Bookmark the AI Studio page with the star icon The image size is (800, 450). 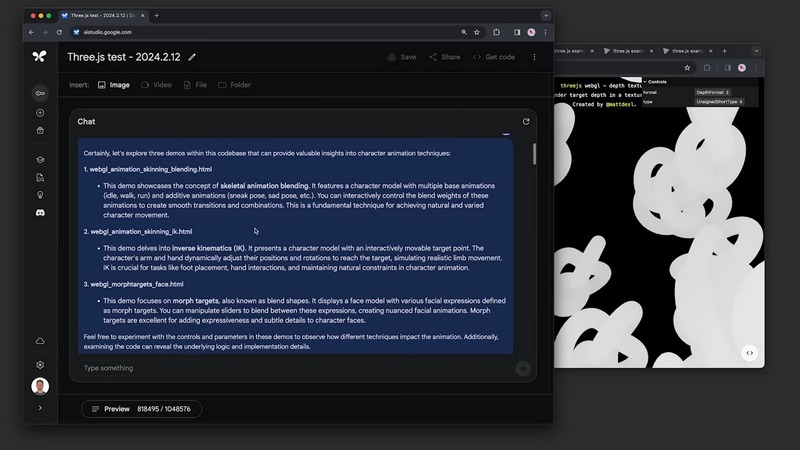tap(478, 32)
